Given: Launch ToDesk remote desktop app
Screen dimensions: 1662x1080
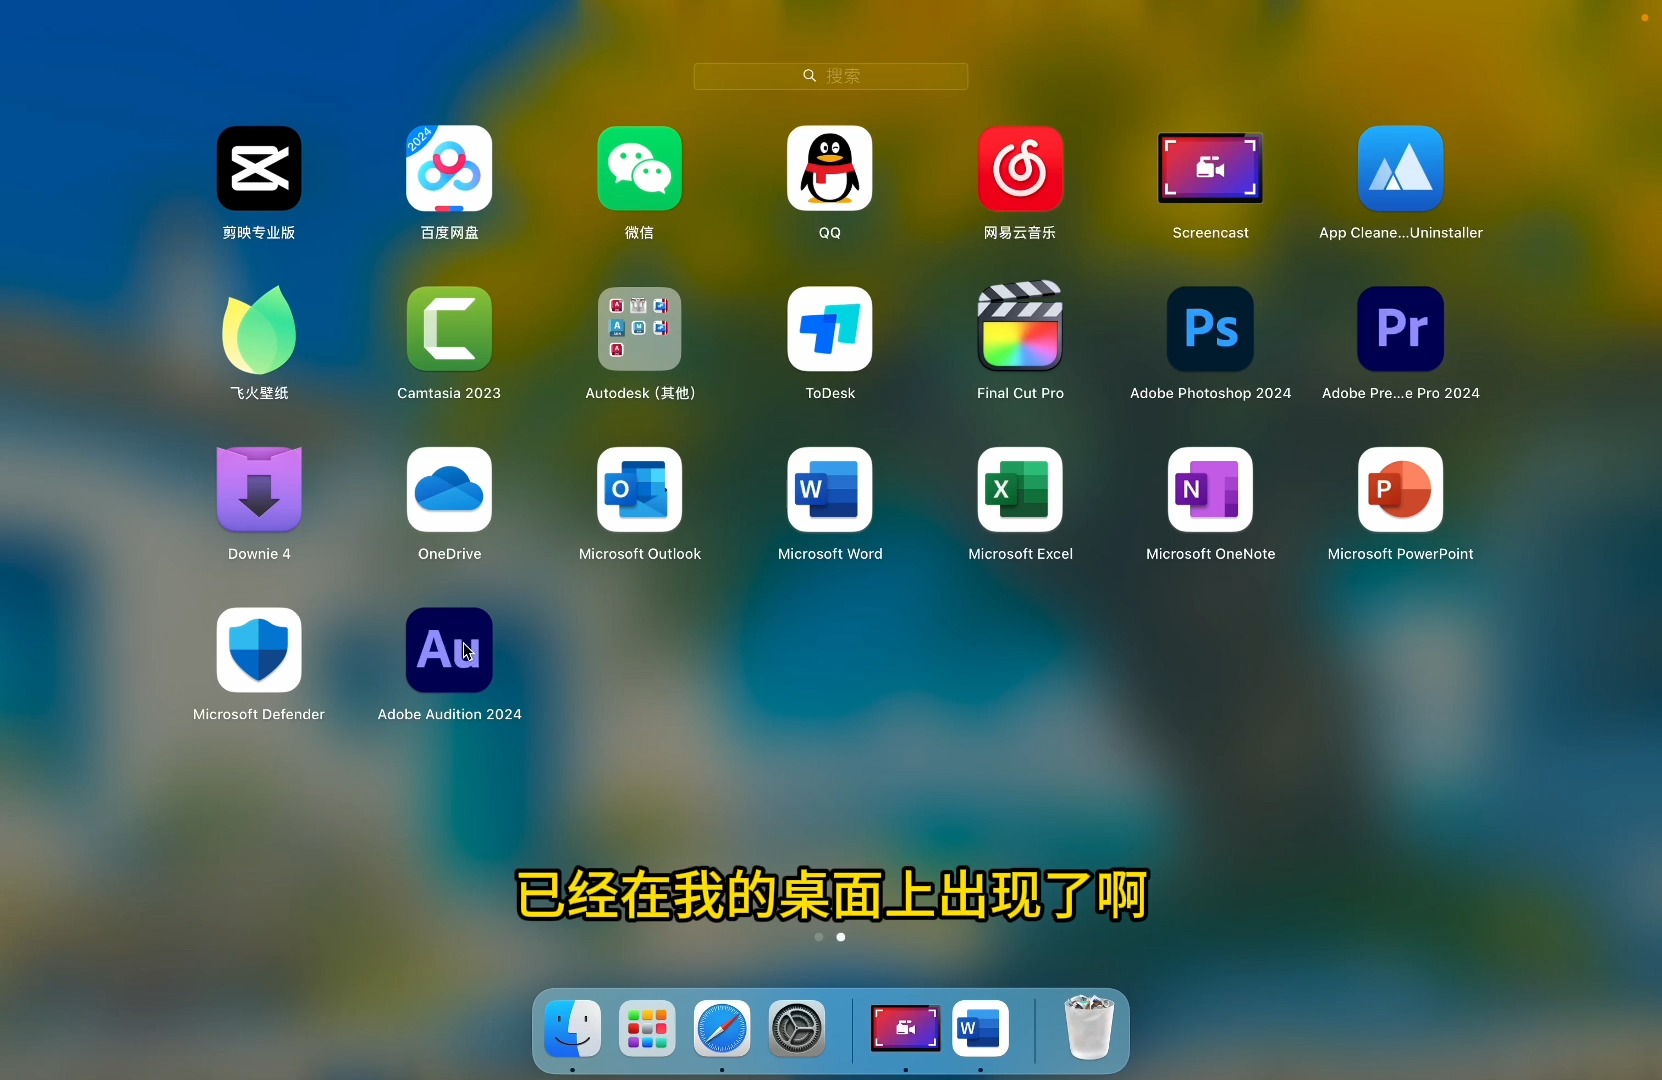Looking at the screenshot, I should (x=830, y=329).
